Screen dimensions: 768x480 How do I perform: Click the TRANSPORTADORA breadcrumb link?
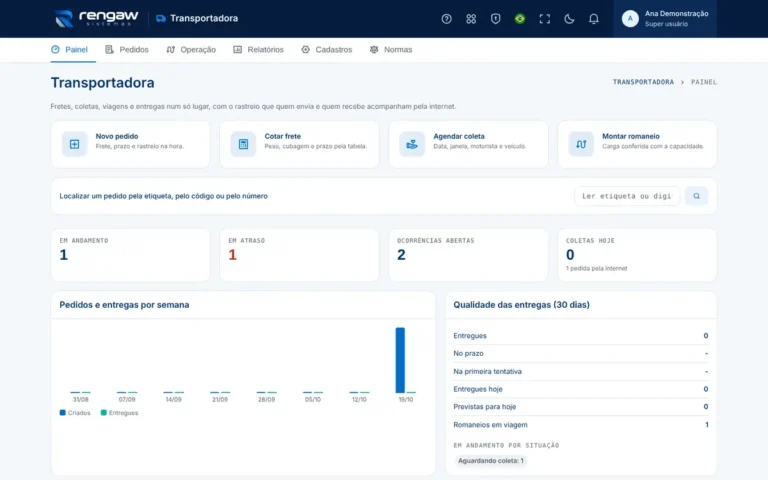point(643,82)
